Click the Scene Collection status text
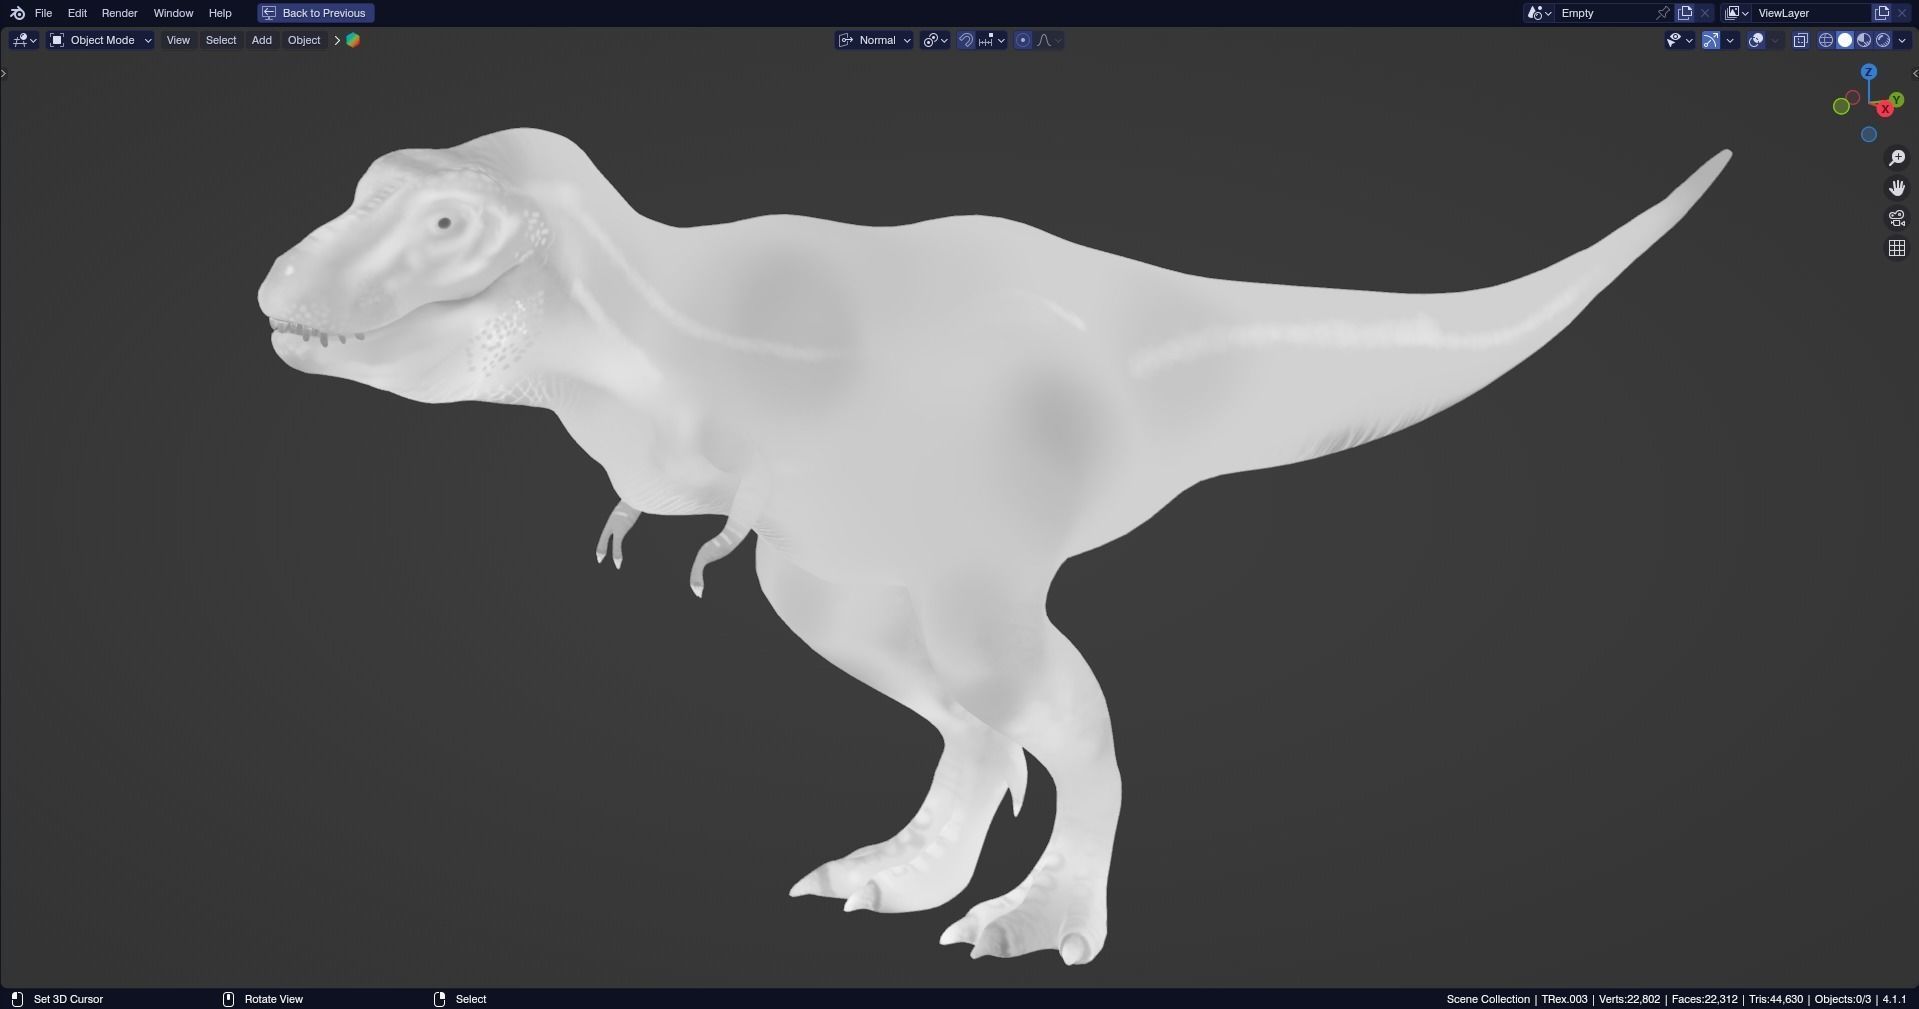1919x1009 pixels. point(1488,999)
